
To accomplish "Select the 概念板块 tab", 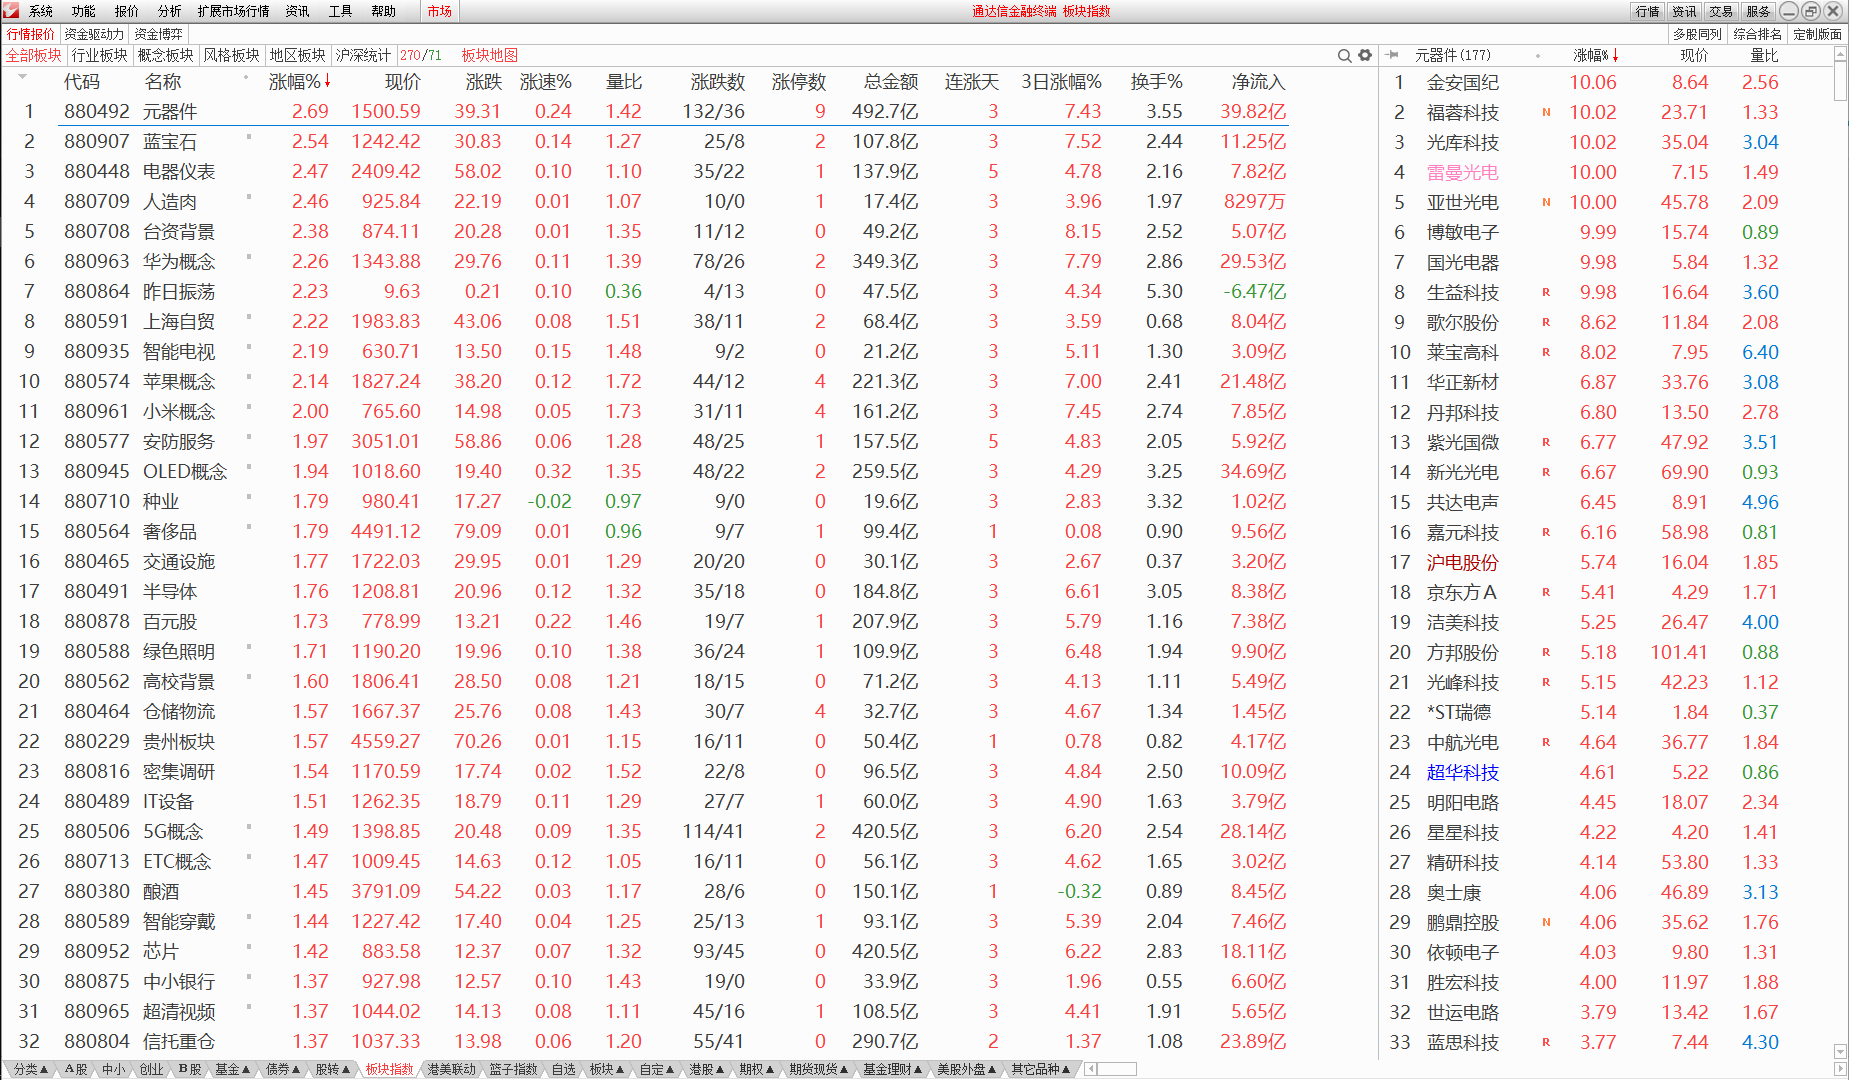I will (x=166, y=55).
